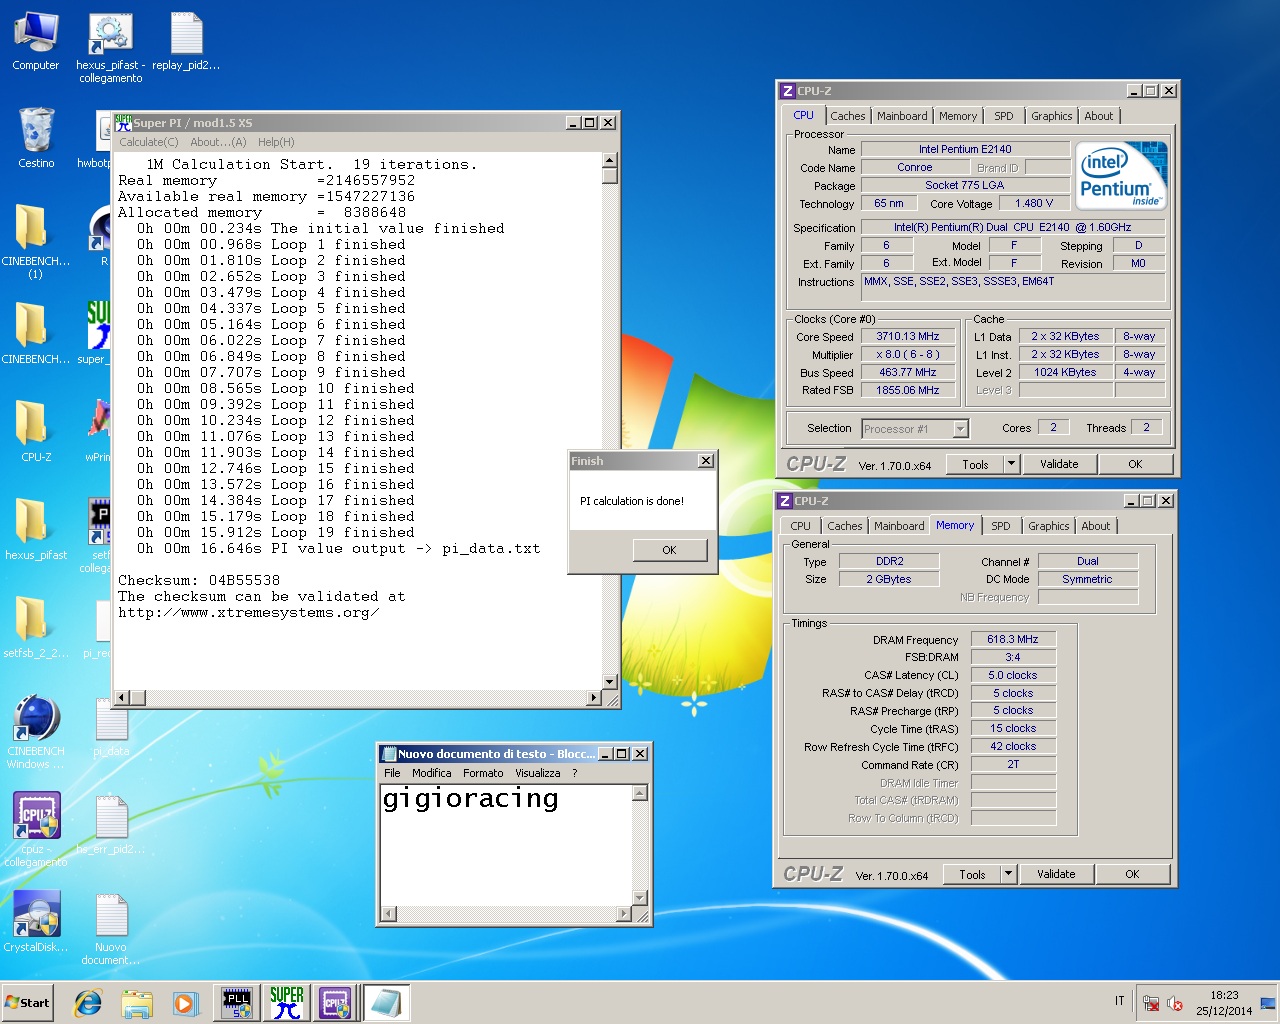Click Tools button in upper CPU-Z
The height and width of the screenshot is (1024, 1280).
(x=975, y=464)
